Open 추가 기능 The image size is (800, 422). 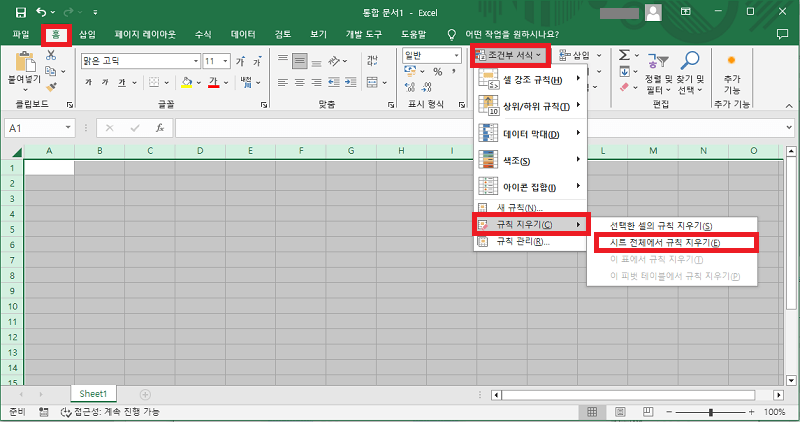click(x=732, y=73)
